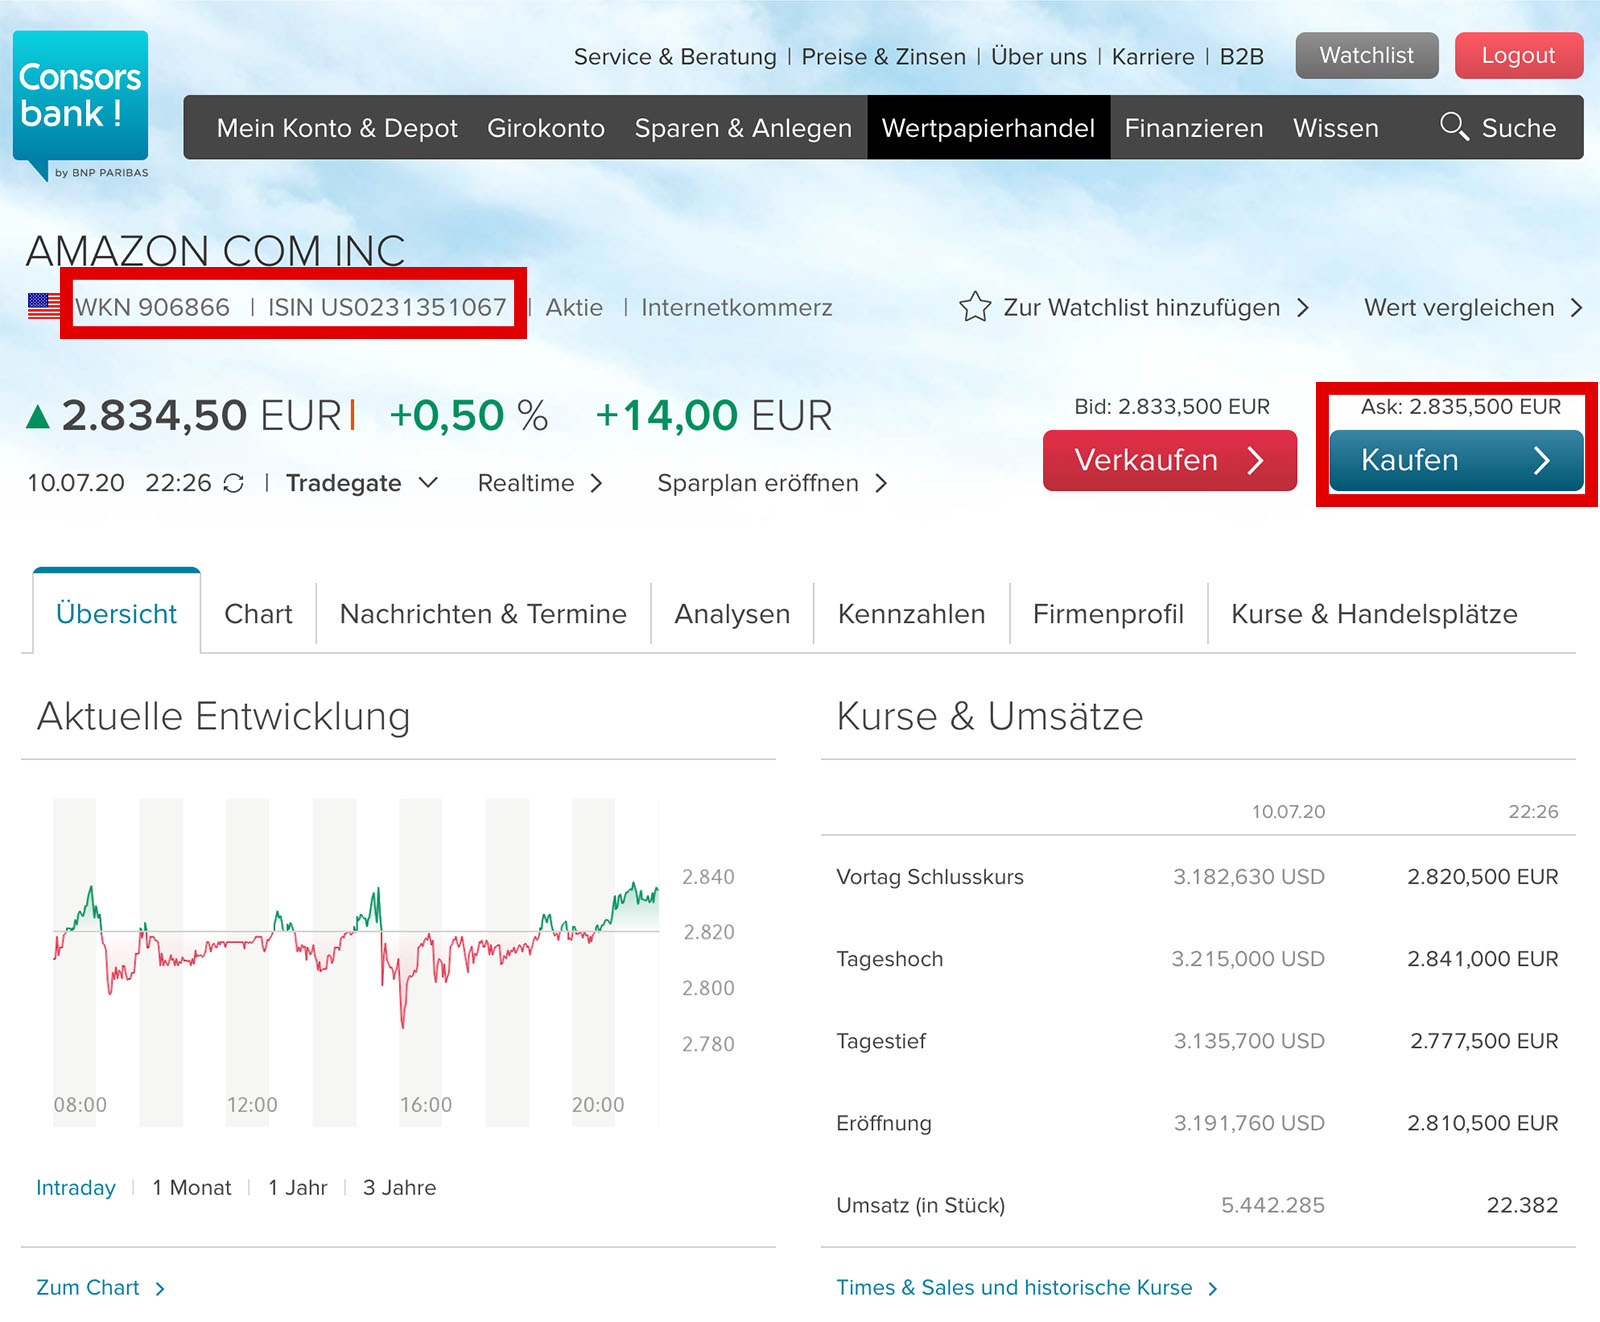Switch to the Kennzahlen tab

(911, 614)
